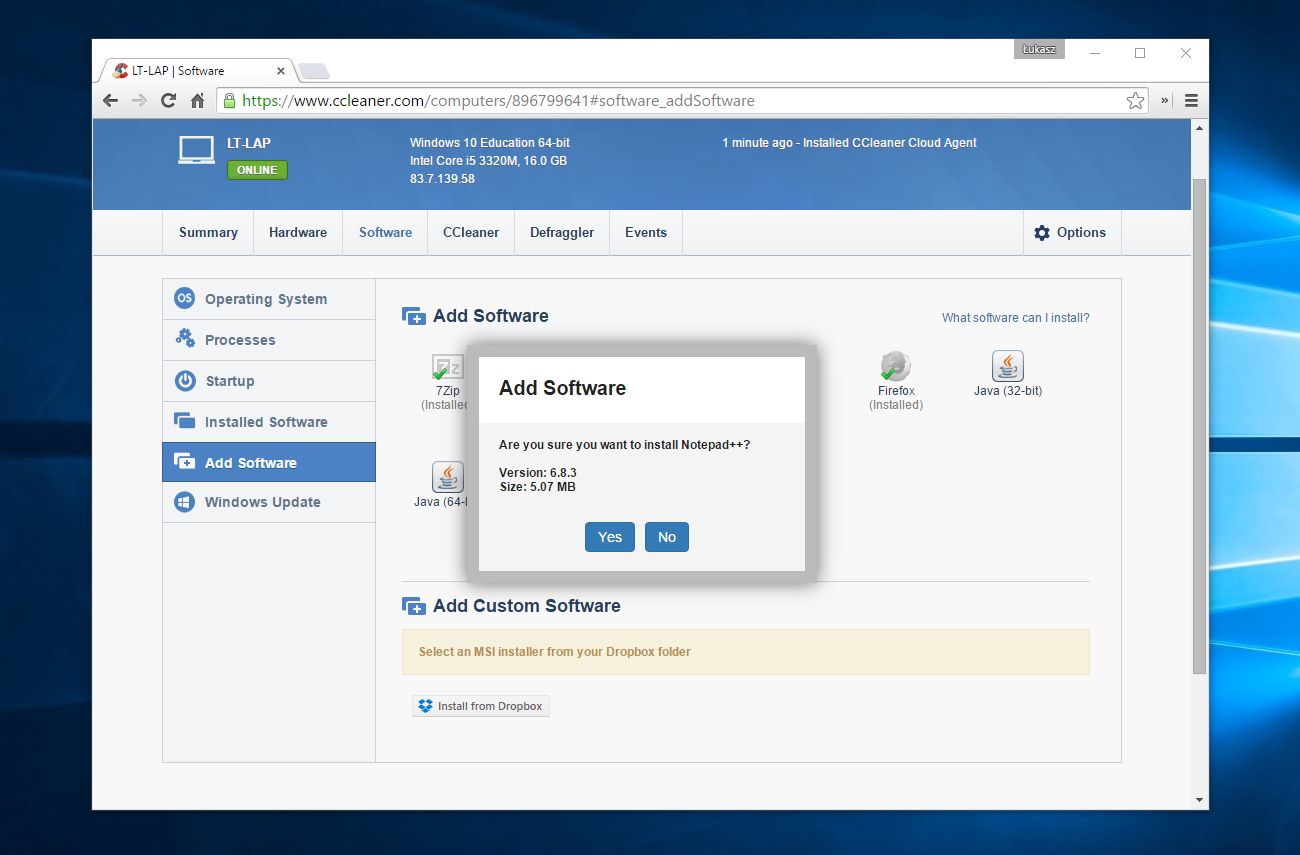Confirm installation with the Yes button
This screenshot has width=1300, height=855.
coord(610,537)
